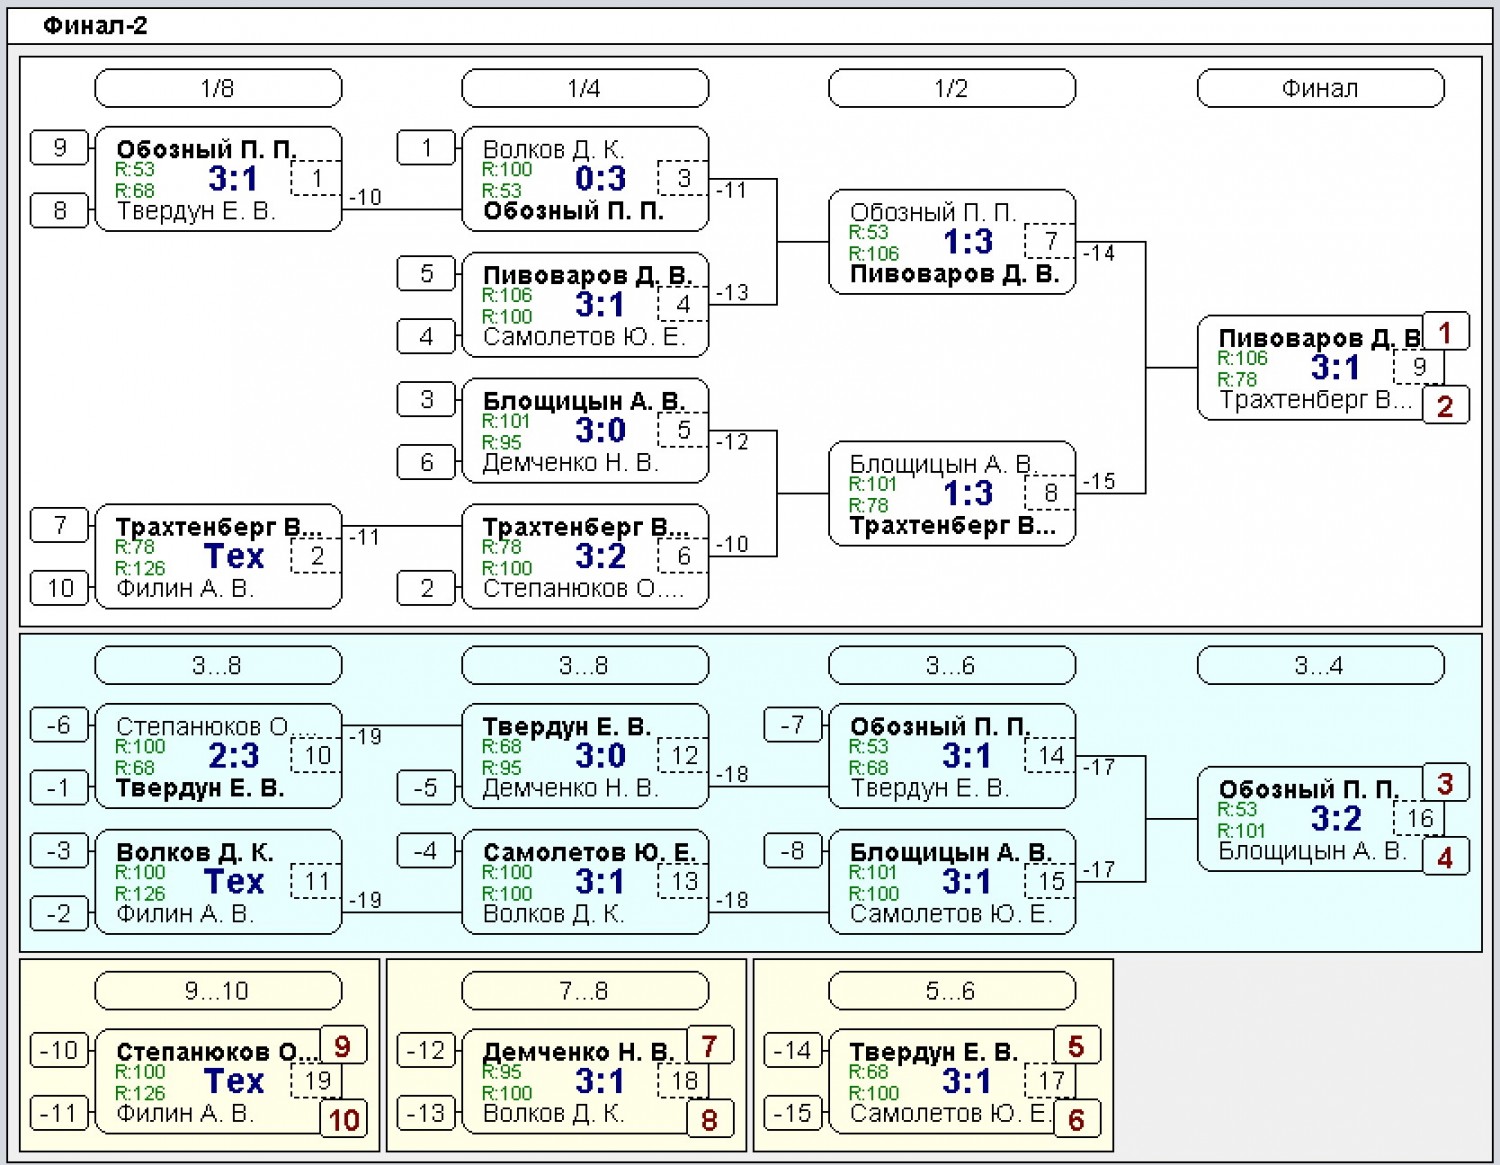This screenshot has height=1165, width=1500.
Task: Select the Финал round header
Action: (1321, 88)
